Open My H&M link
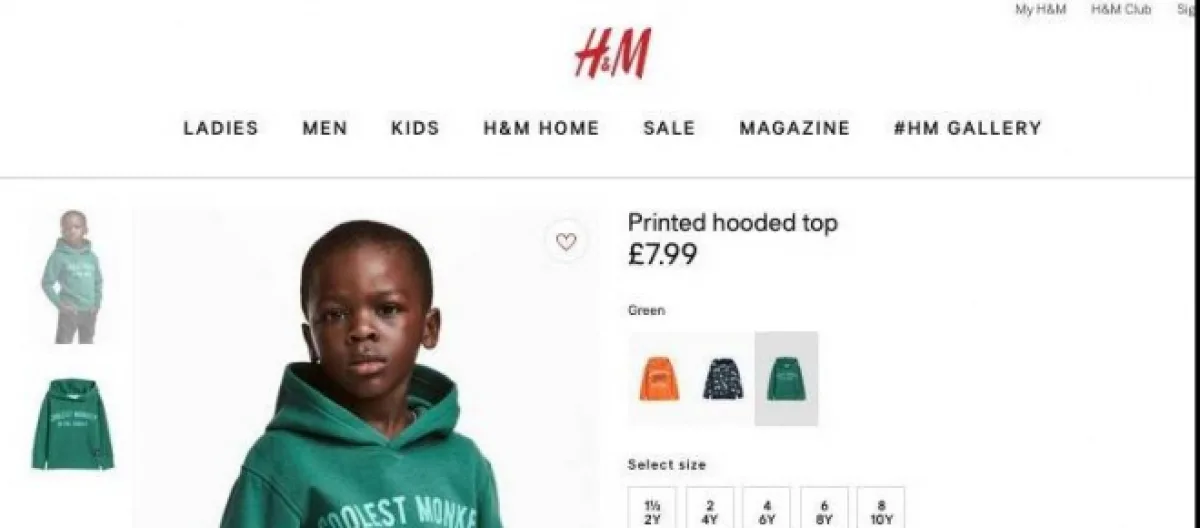This screenshot has width=1200, height=528. (x=1041, y=9)
